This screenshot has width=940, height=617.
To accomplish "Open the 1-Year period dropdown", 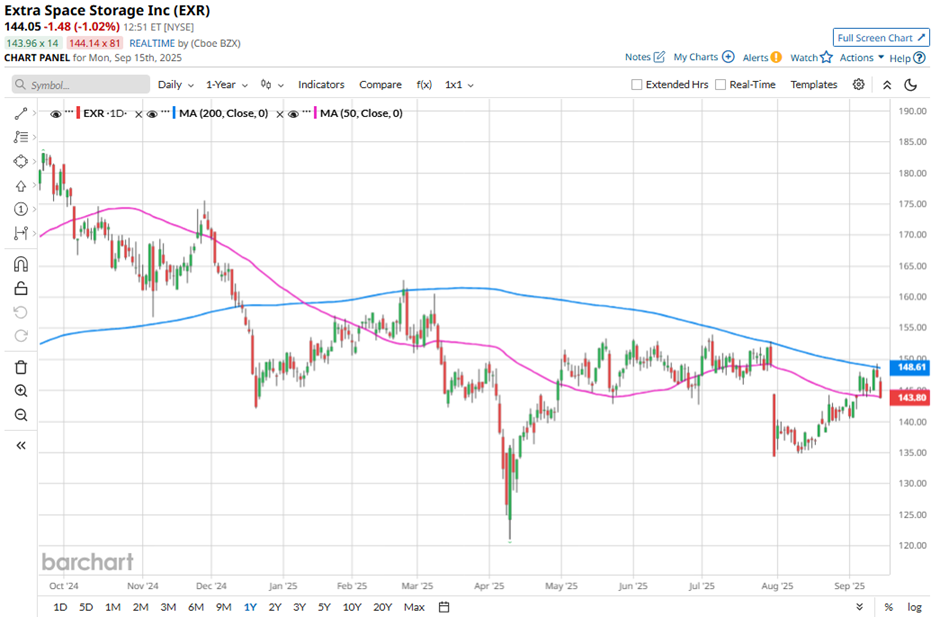I will click(x=227, y=85).
